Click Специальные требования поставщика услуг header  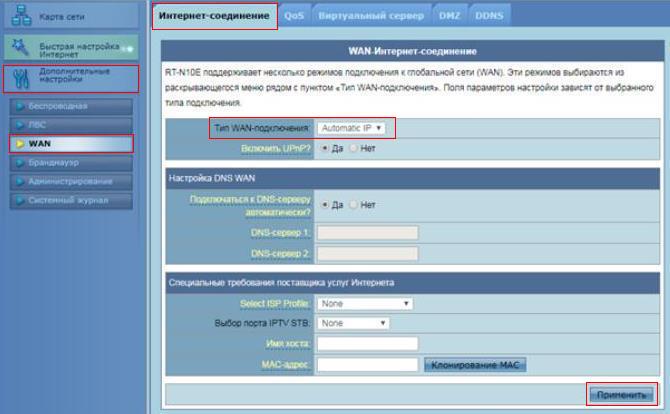point(281,282)
